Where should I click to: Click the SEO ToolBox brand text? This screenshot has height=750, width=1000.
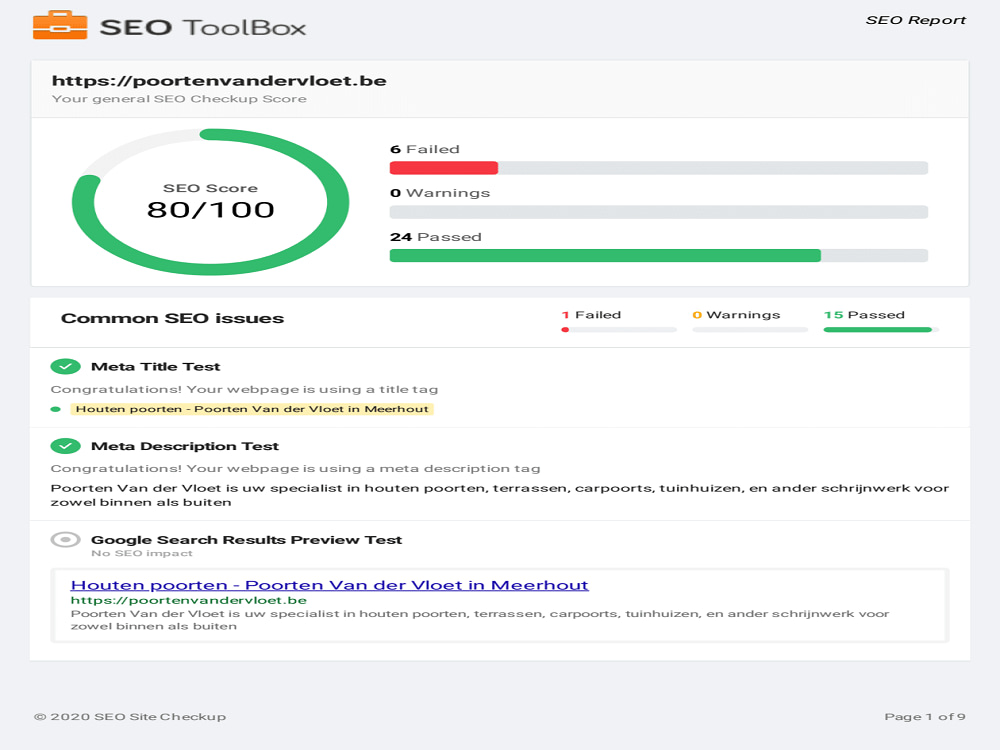coord(203,27)
